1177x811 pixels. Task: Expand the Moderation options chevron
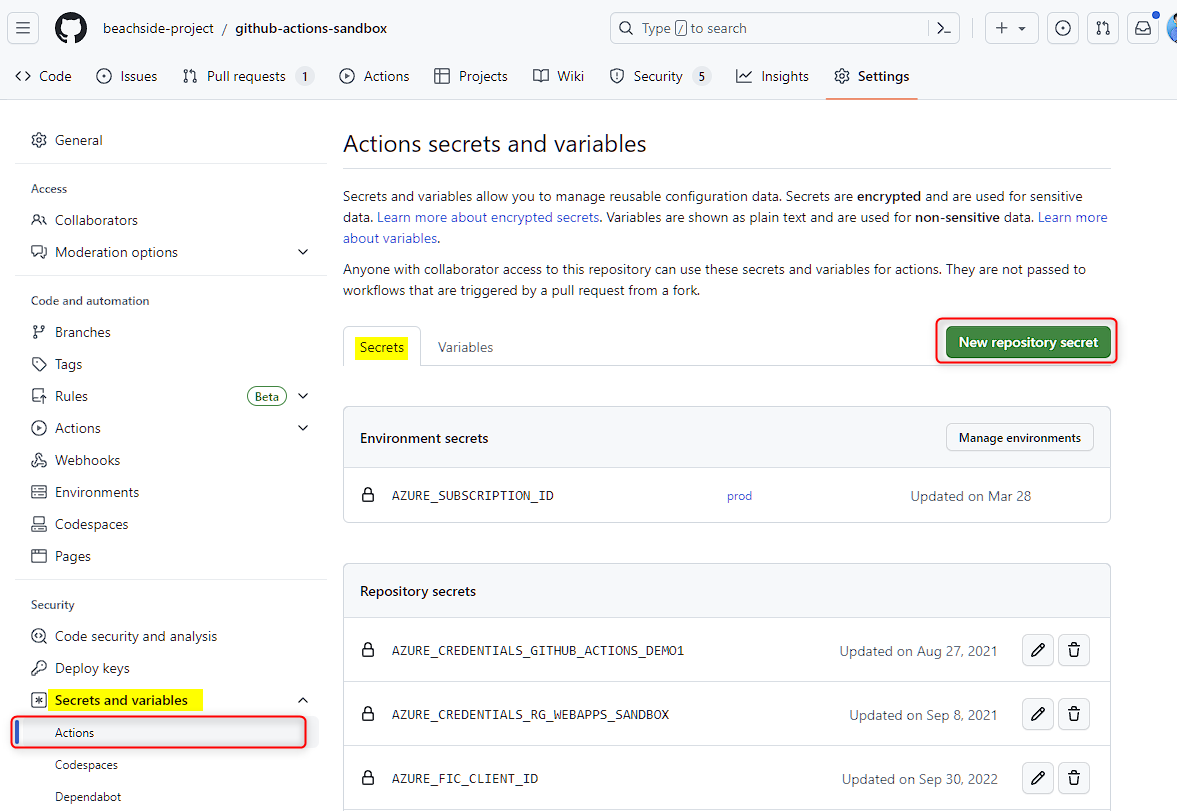click(x=303, y=252)
